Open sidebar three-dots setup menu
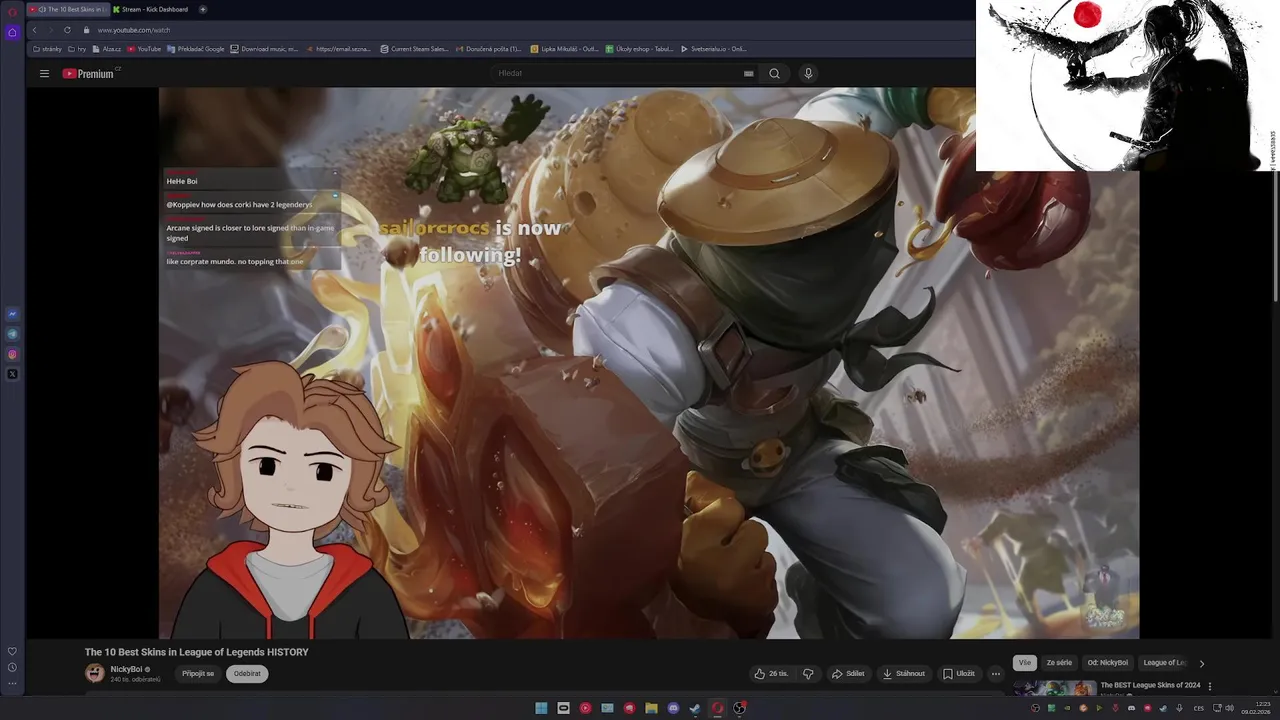This screenshot has height=720, width=1280. pos(12,684)
